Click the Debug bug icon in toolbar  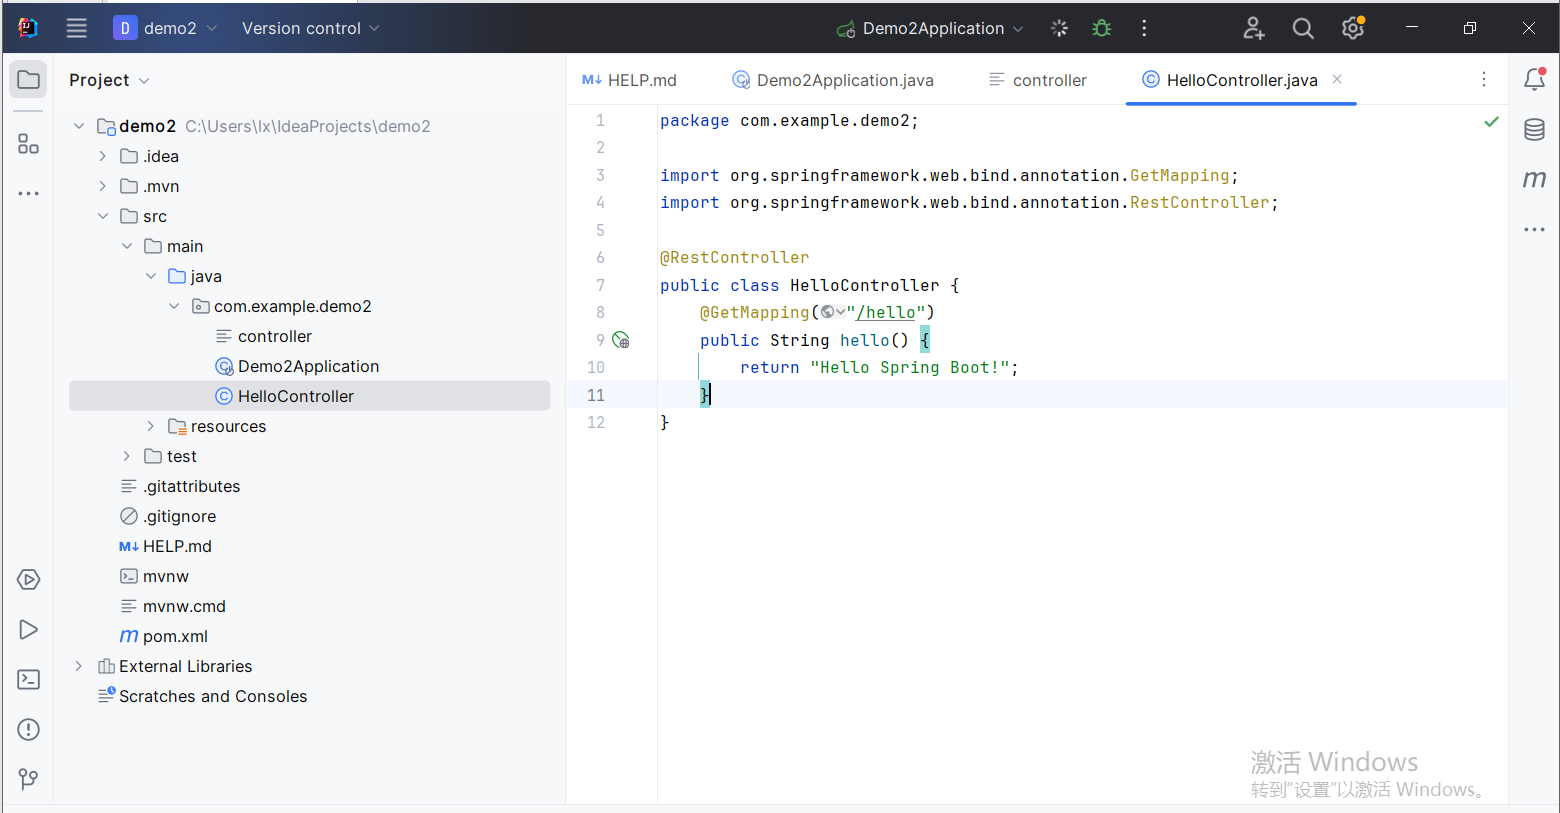coord(1102,28)
